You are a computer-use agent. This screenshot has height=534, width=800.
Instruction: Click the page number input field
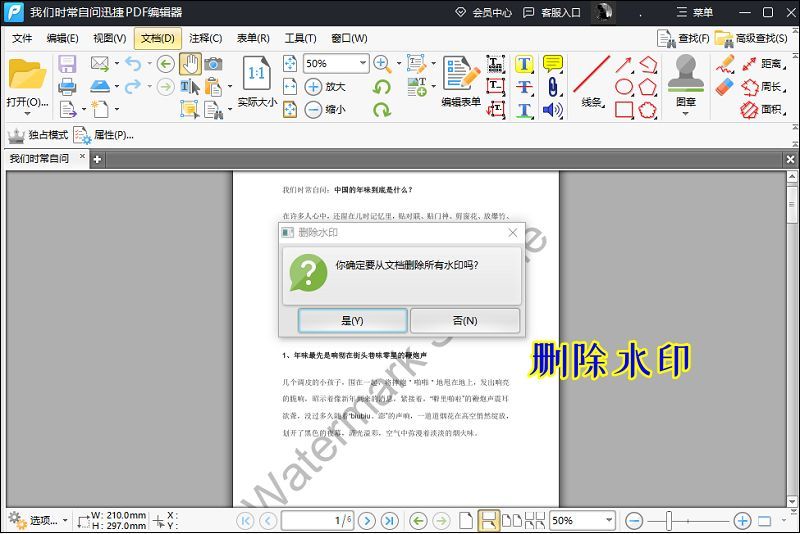317,520
